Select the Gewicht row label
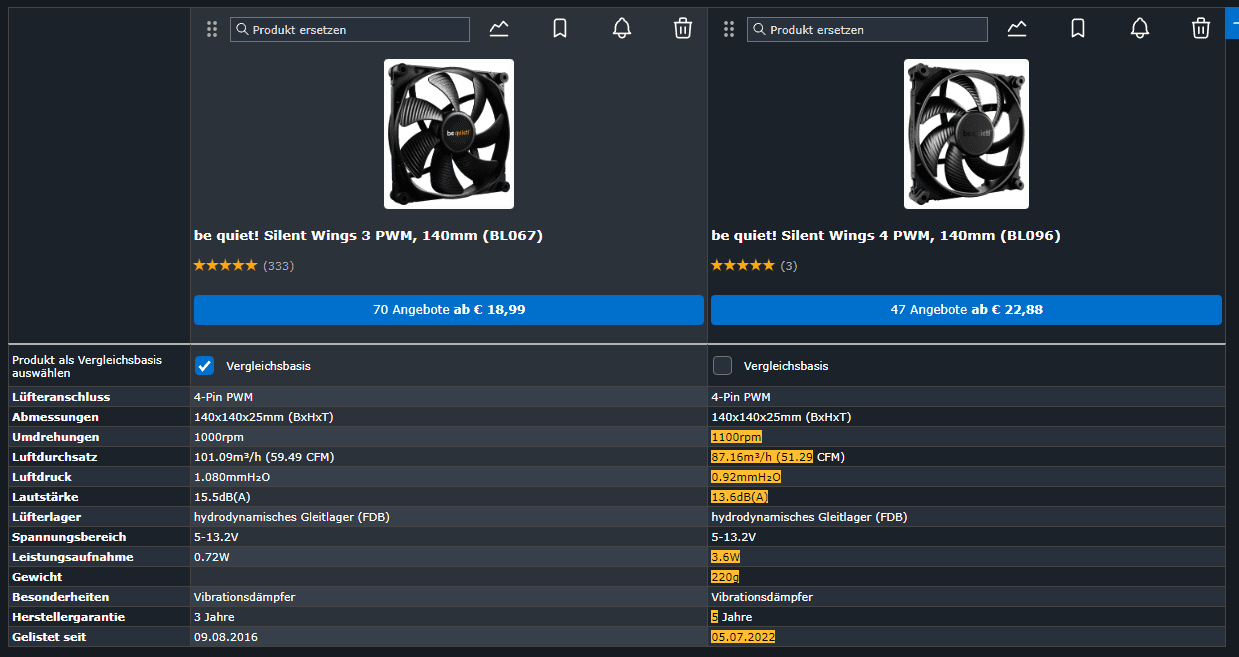This screenshot has width=1239, height=657. 37,577
